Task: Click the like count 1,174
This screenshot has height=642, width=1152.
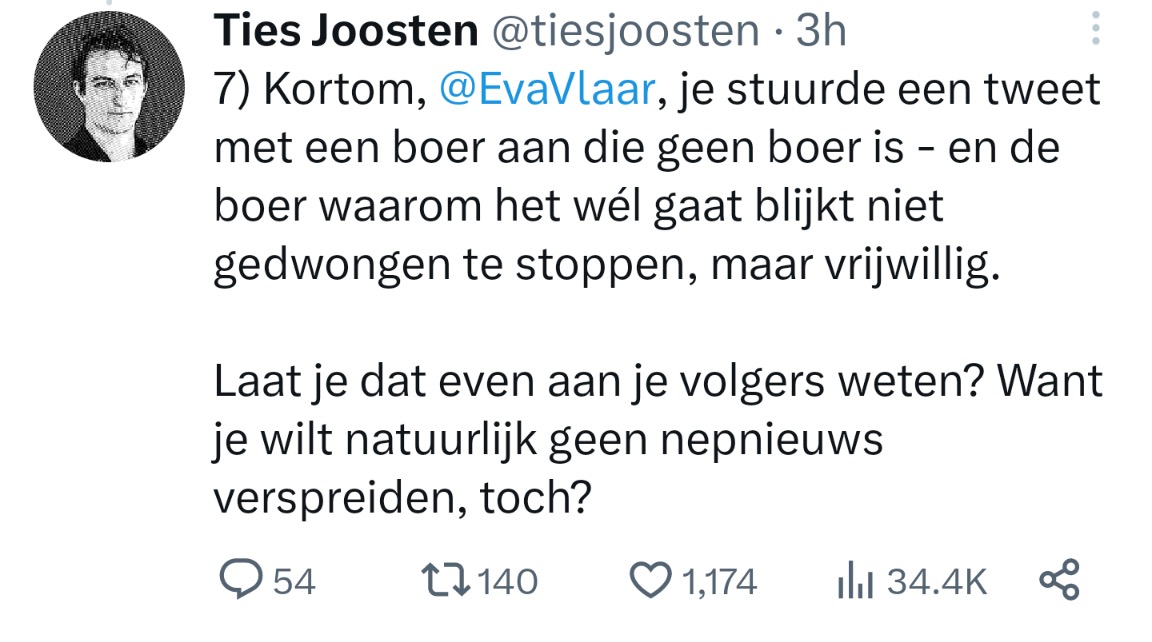Action: (719, 581)
